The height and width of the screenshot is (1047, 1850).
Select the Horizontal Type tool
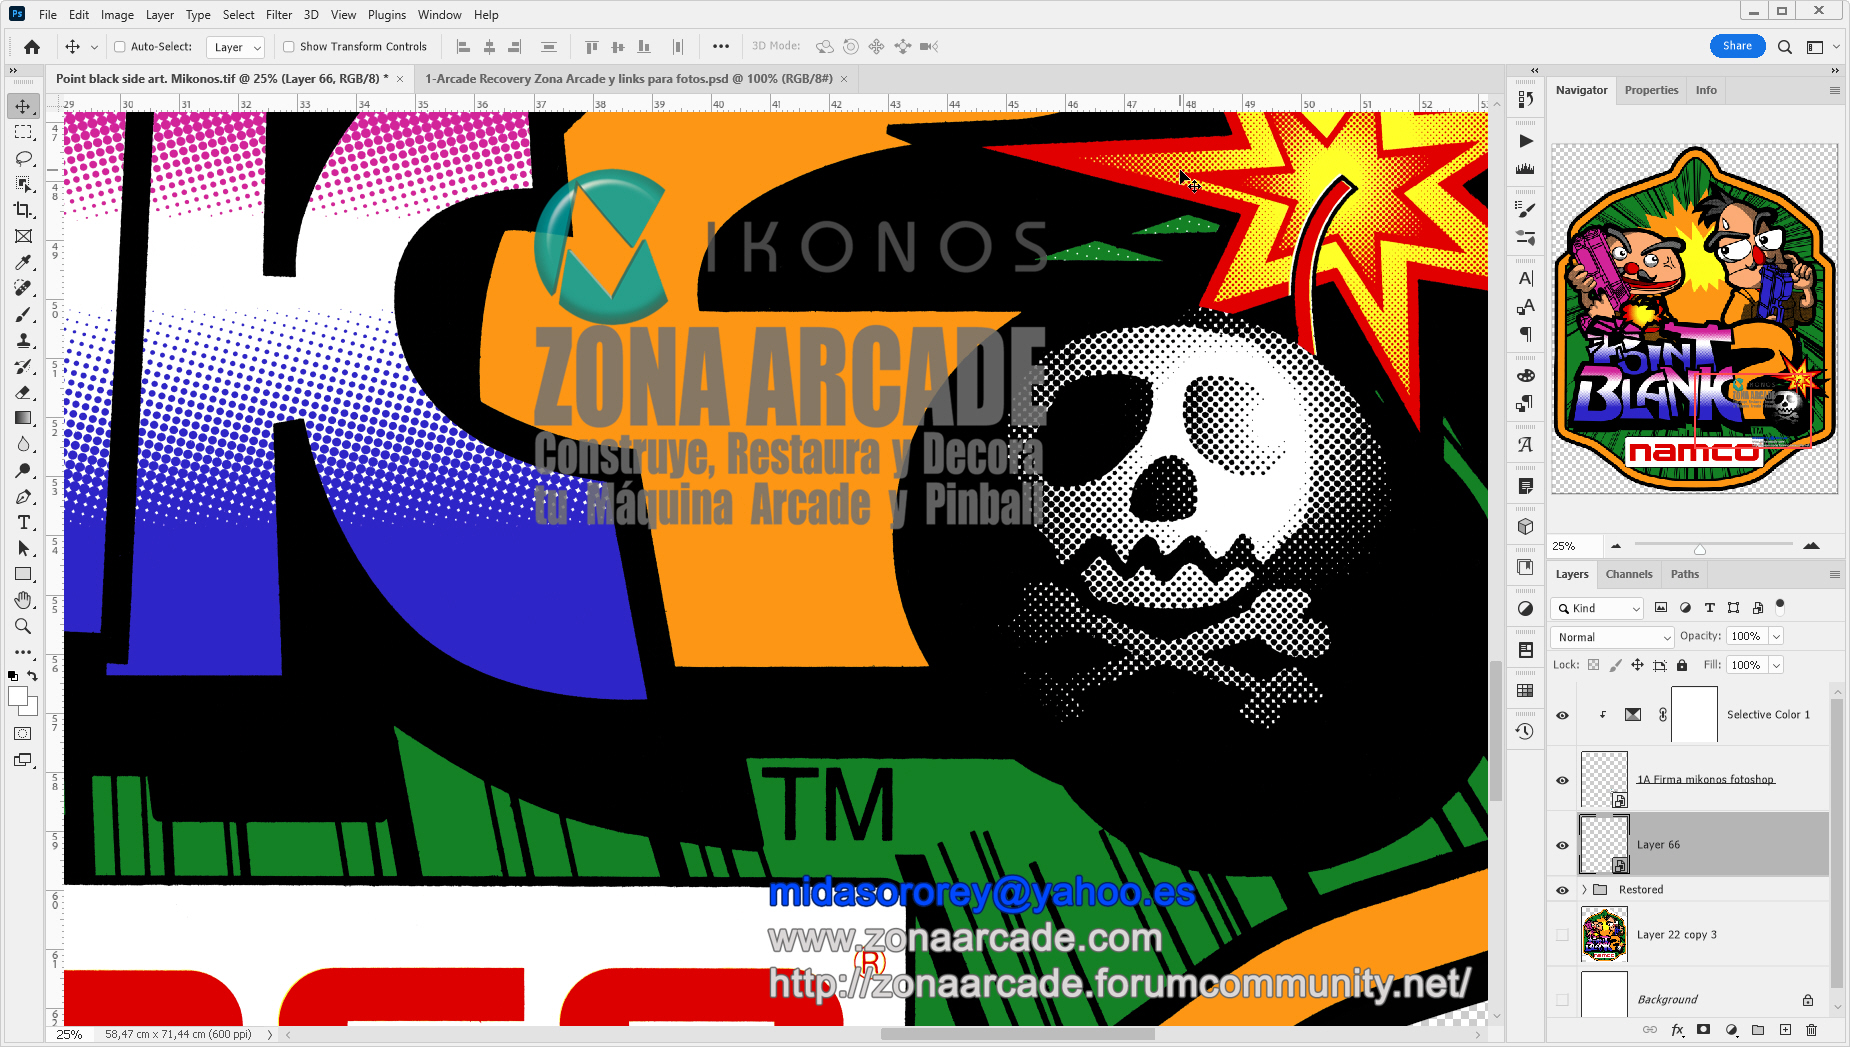point(24,522)
